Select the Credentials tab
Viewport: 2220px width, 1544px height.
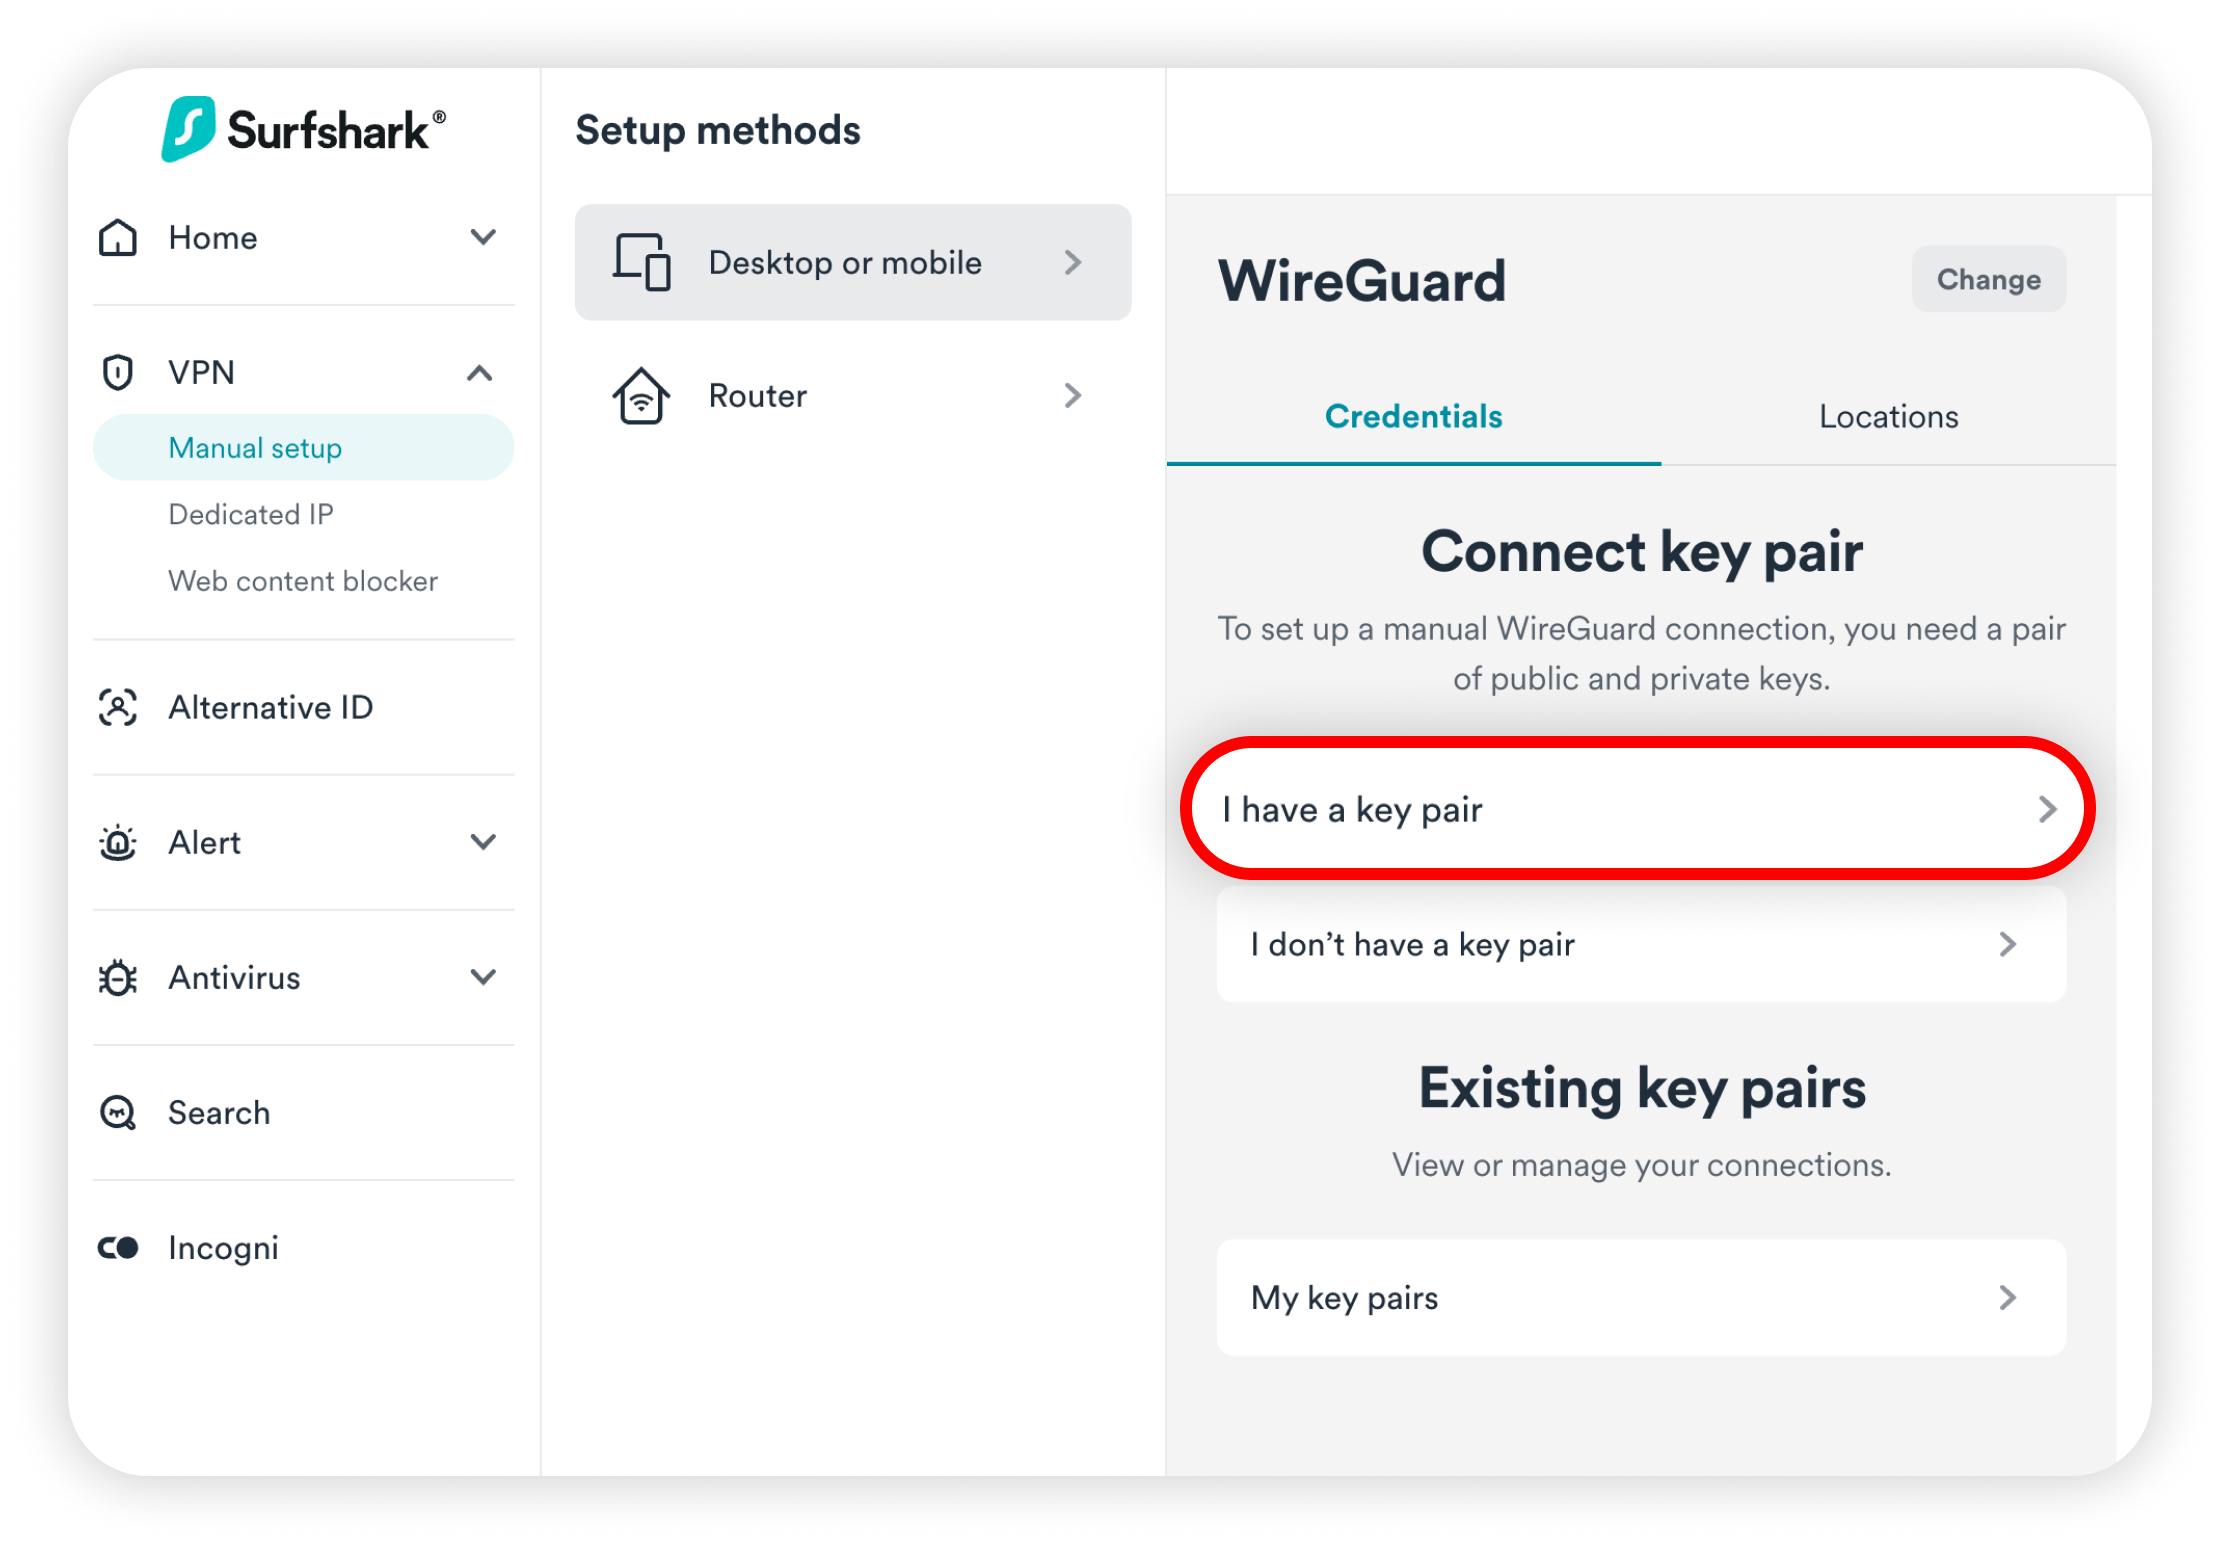point(1413,417)
